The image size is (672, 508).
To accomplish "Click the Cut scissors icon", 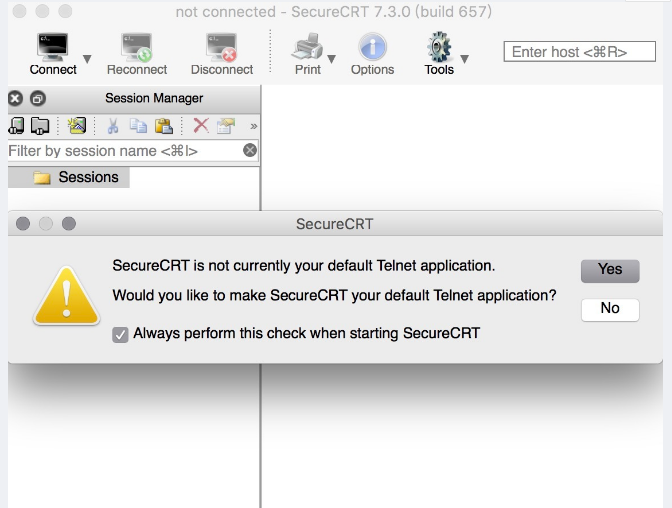I will click(113, 126).
